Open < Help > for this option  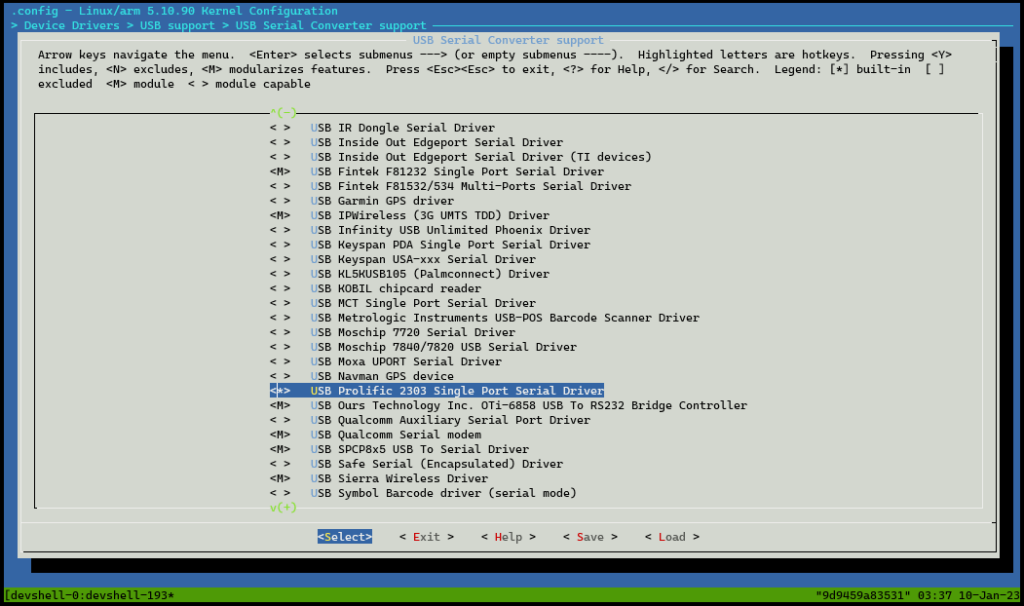(508, 537)
